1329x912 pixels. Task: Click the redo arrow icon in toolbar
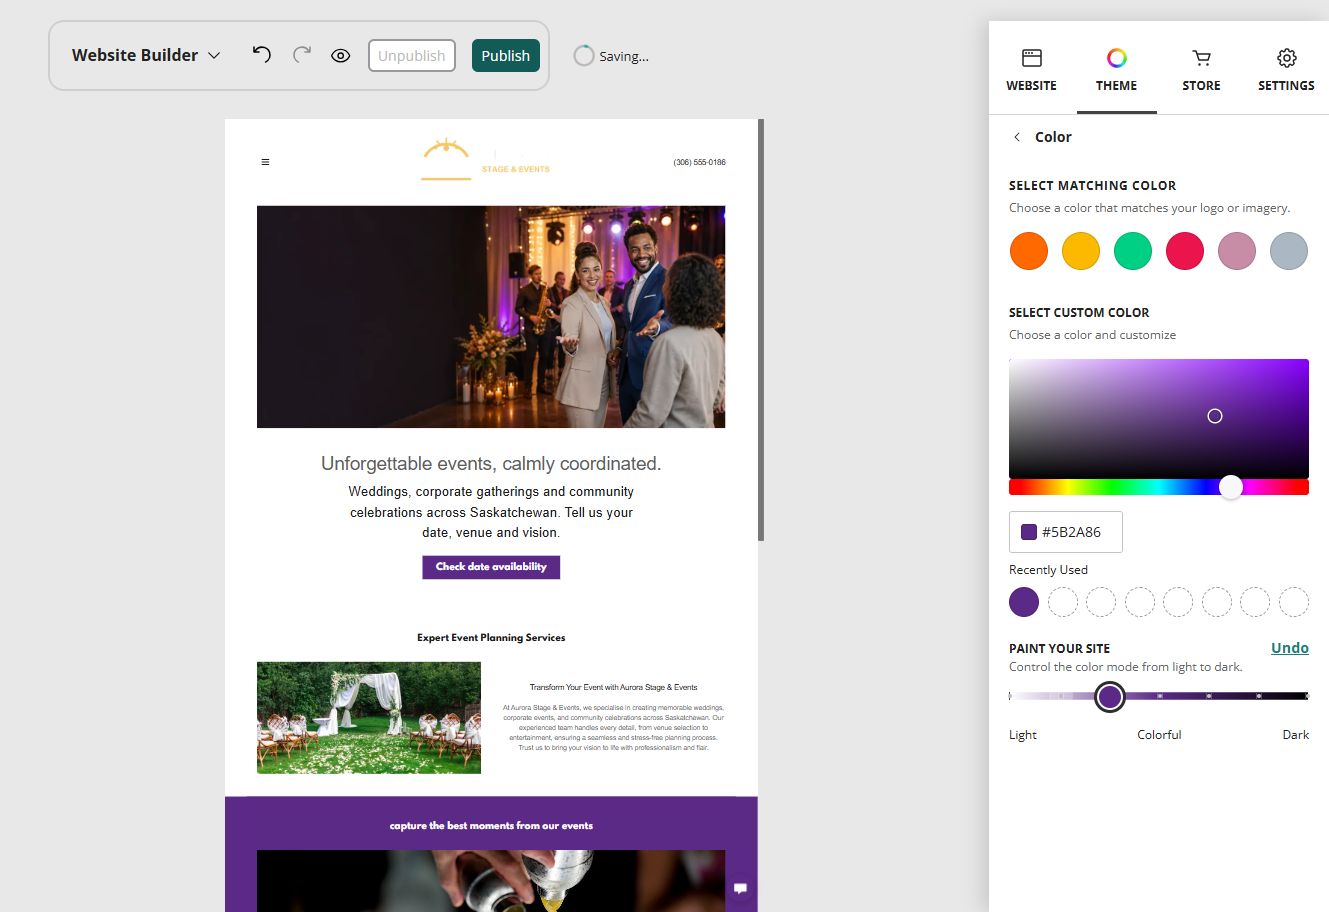[x=302, y=55]
